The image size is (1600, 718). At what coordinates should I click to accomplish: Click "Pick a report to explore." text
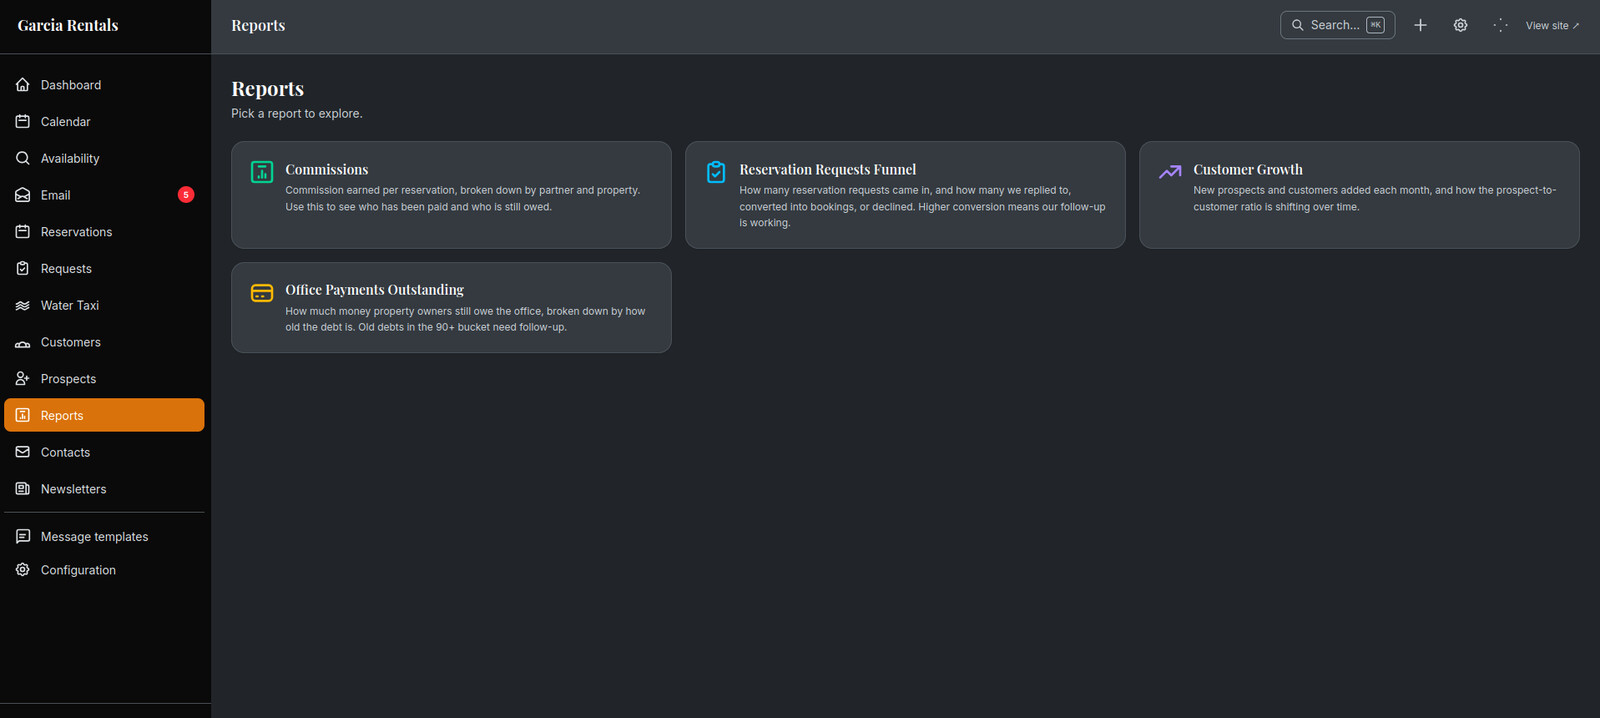(297, 114)
